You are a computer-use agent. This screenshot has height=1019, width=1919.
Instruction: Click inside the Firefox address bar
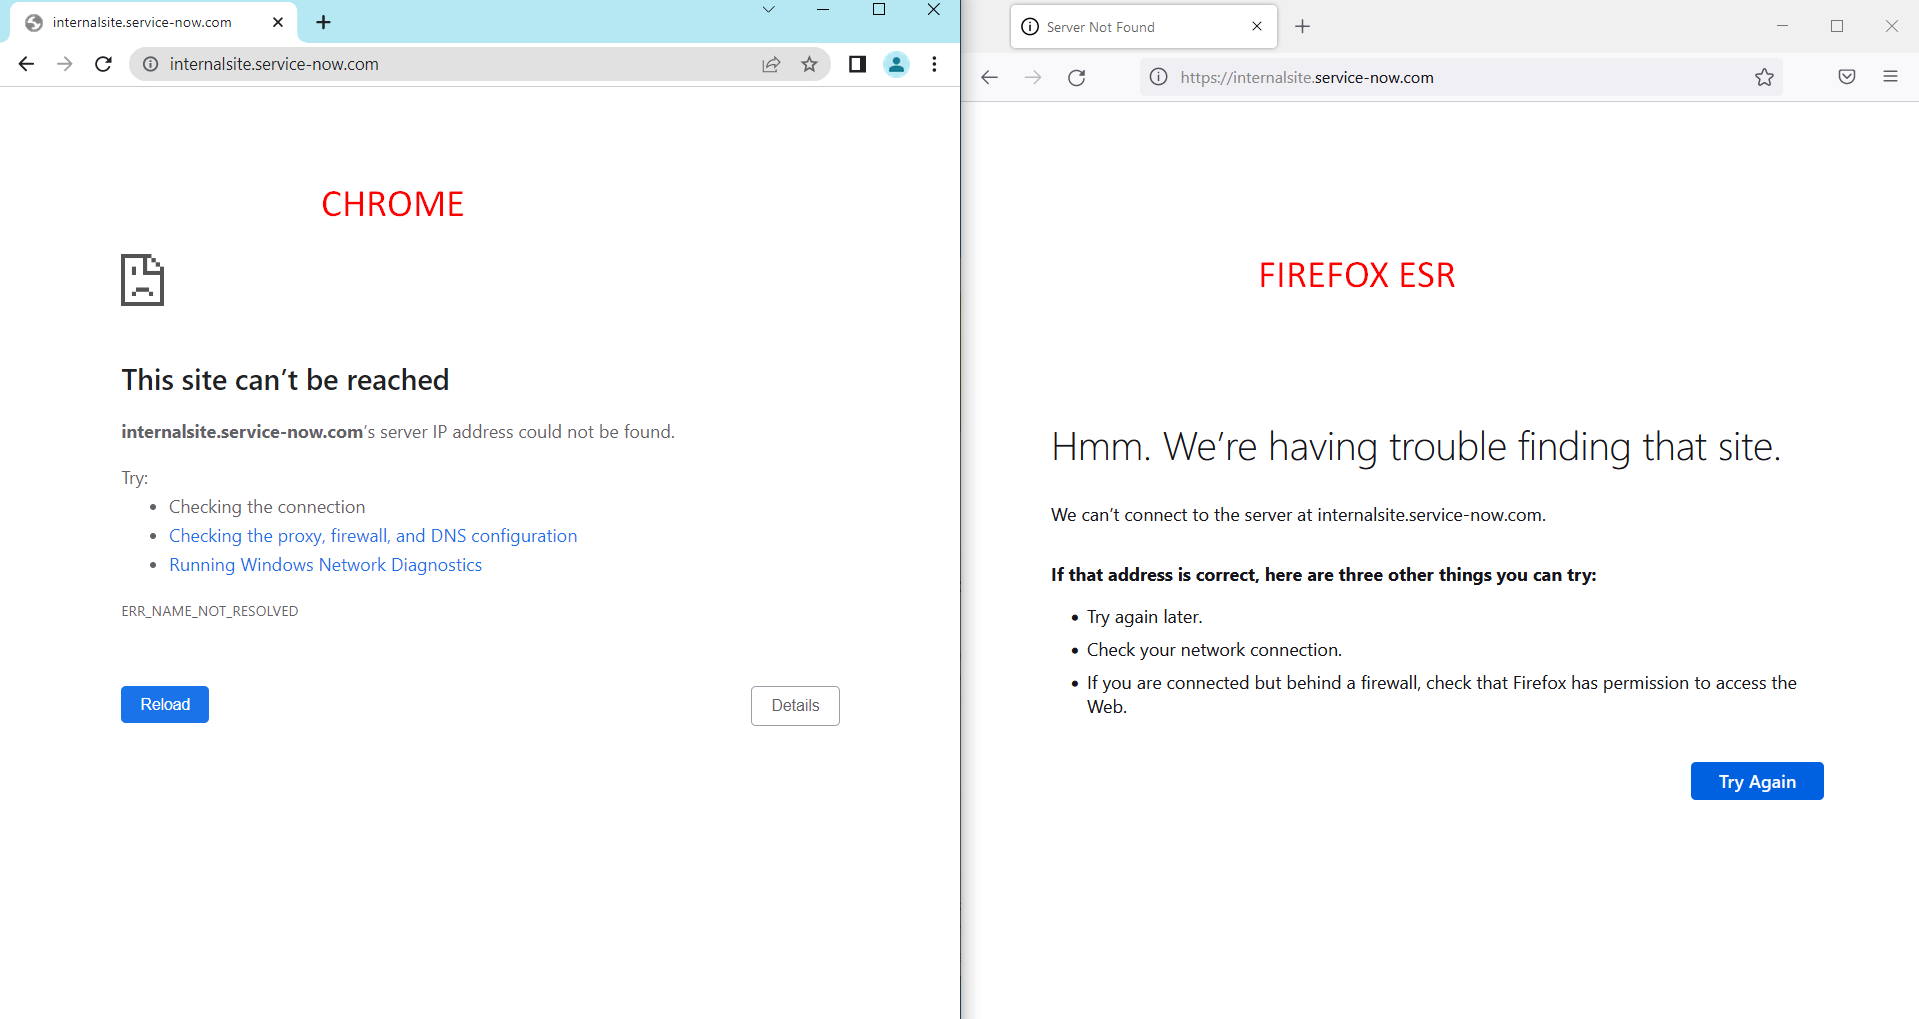point(1450,76)
